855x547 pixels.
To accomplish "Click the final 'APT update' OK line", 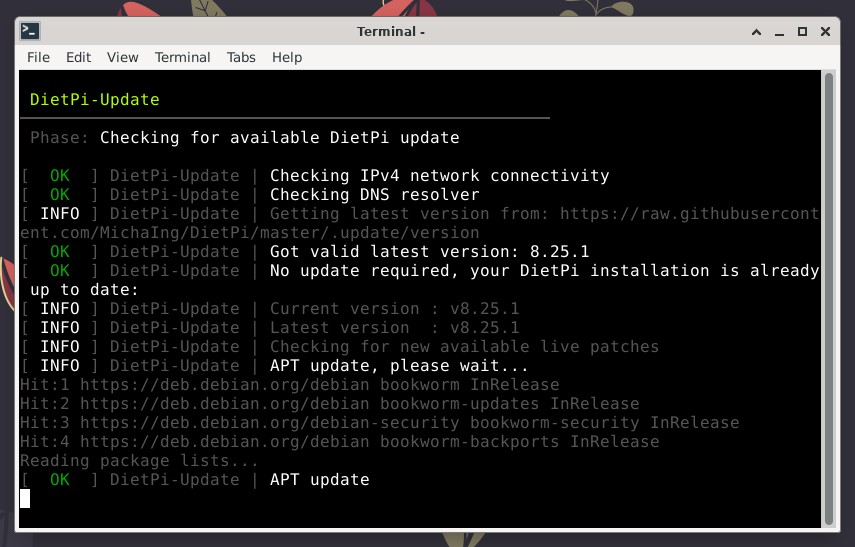I will coord(320,480).
